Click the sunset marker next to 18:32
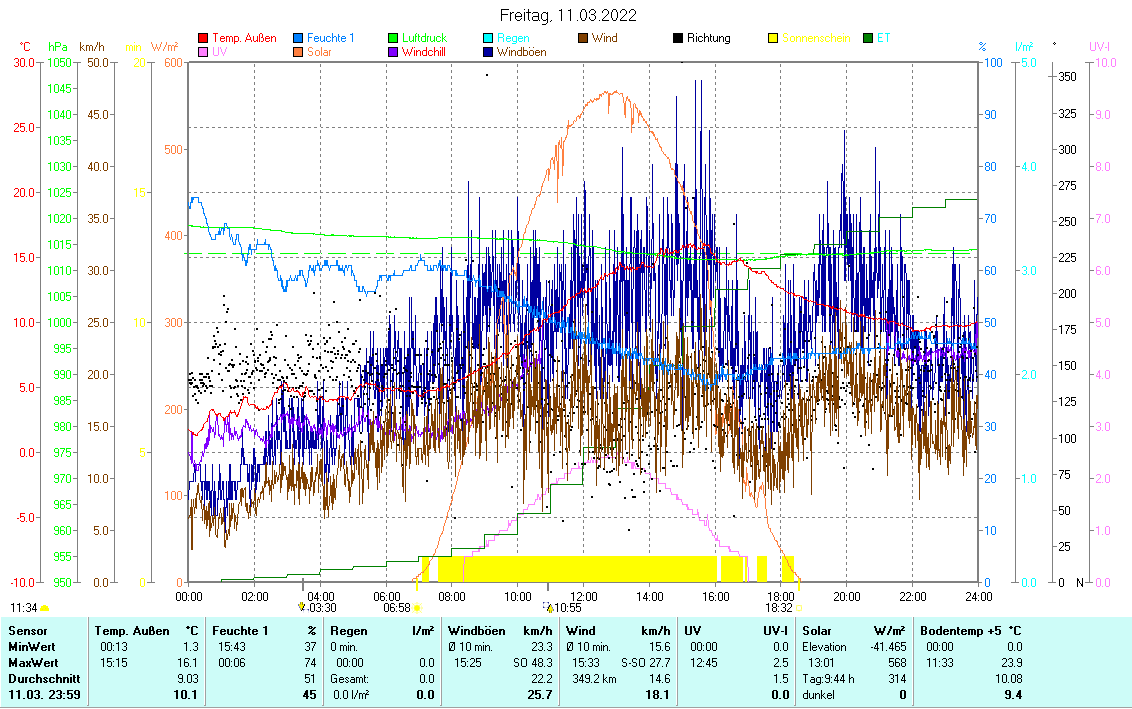 (x=798, y=607)
